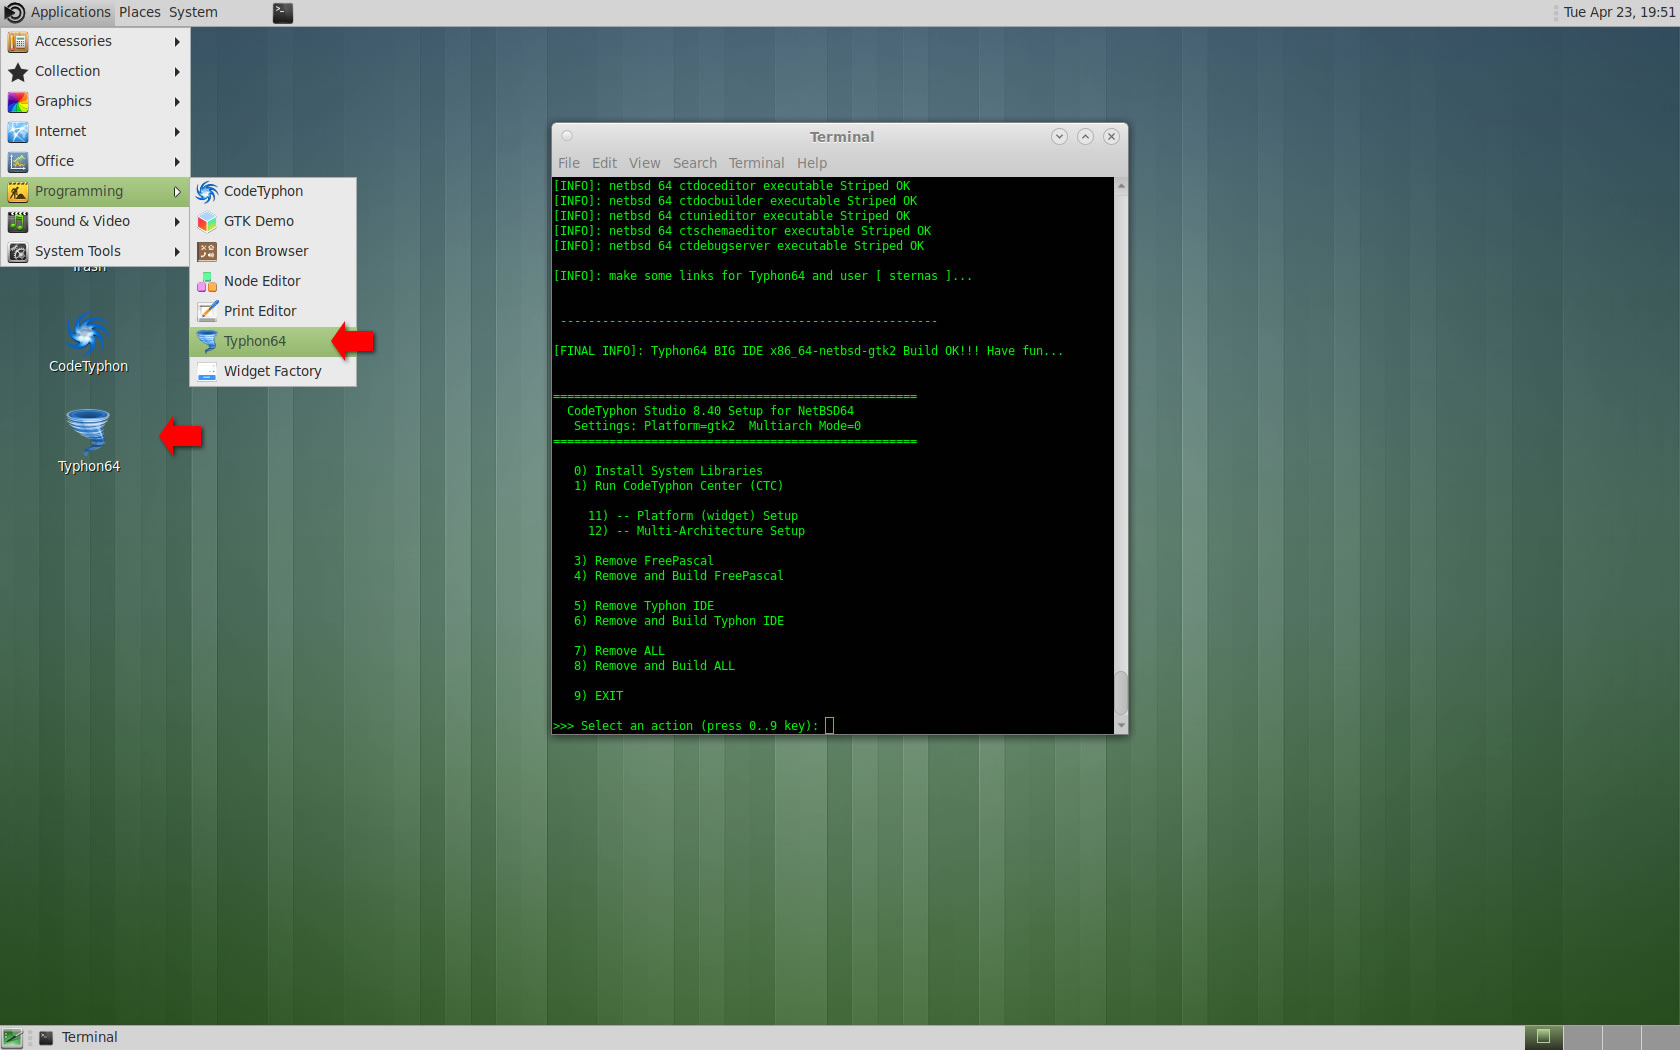Click the GTK Demo cube icon
Image resolution: width=1680 pixels, height=1050 pixels.
tap(207, 221)
